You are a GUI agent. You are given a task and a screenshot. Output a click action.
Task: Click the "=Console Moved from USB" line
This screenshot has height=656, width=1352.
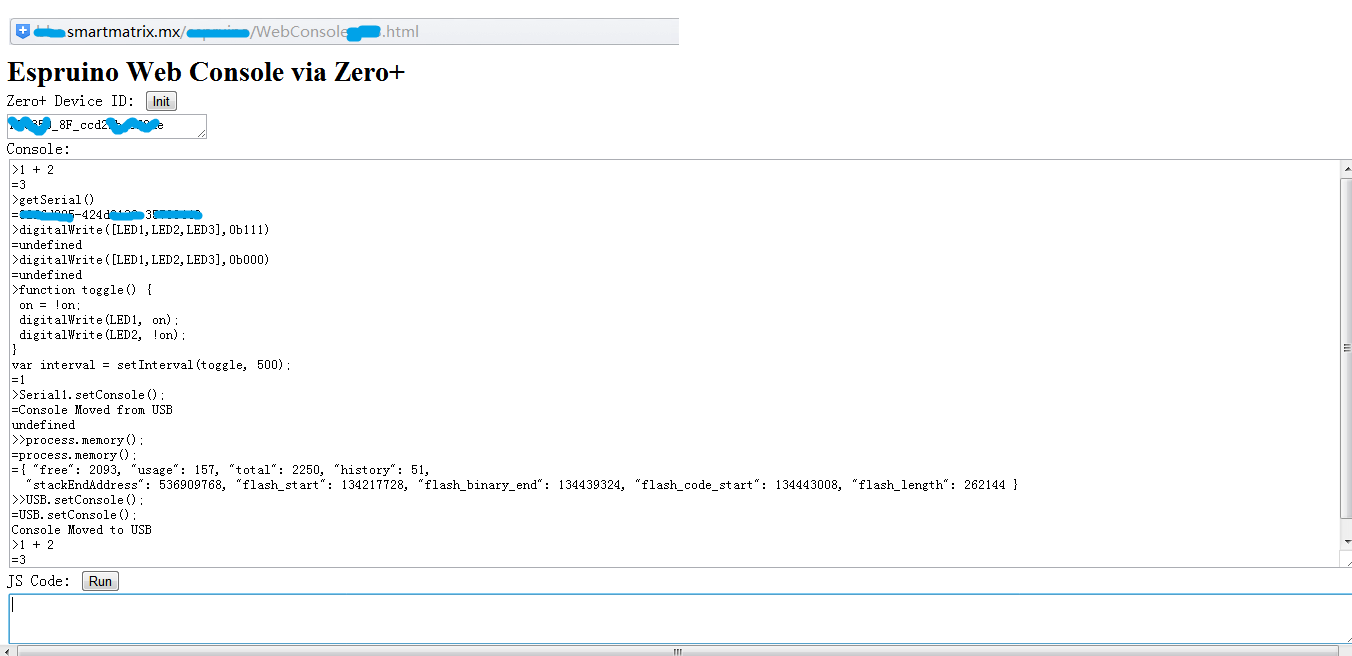tap(92, 410)
